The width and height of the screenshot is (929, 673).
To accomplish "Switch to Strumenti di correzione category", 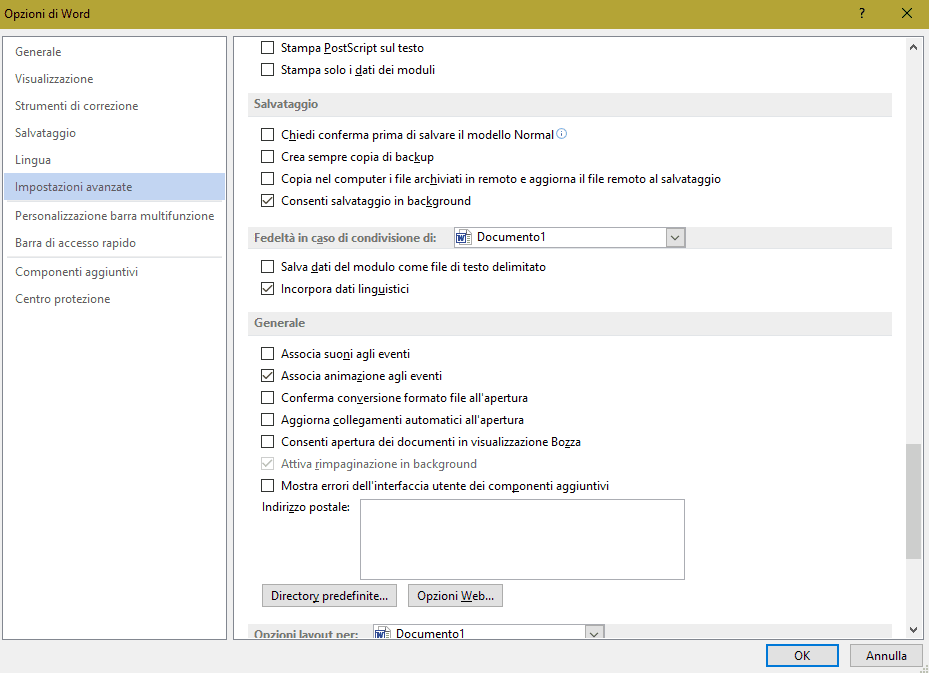I will pyautogui.click(x=76, y=106).
